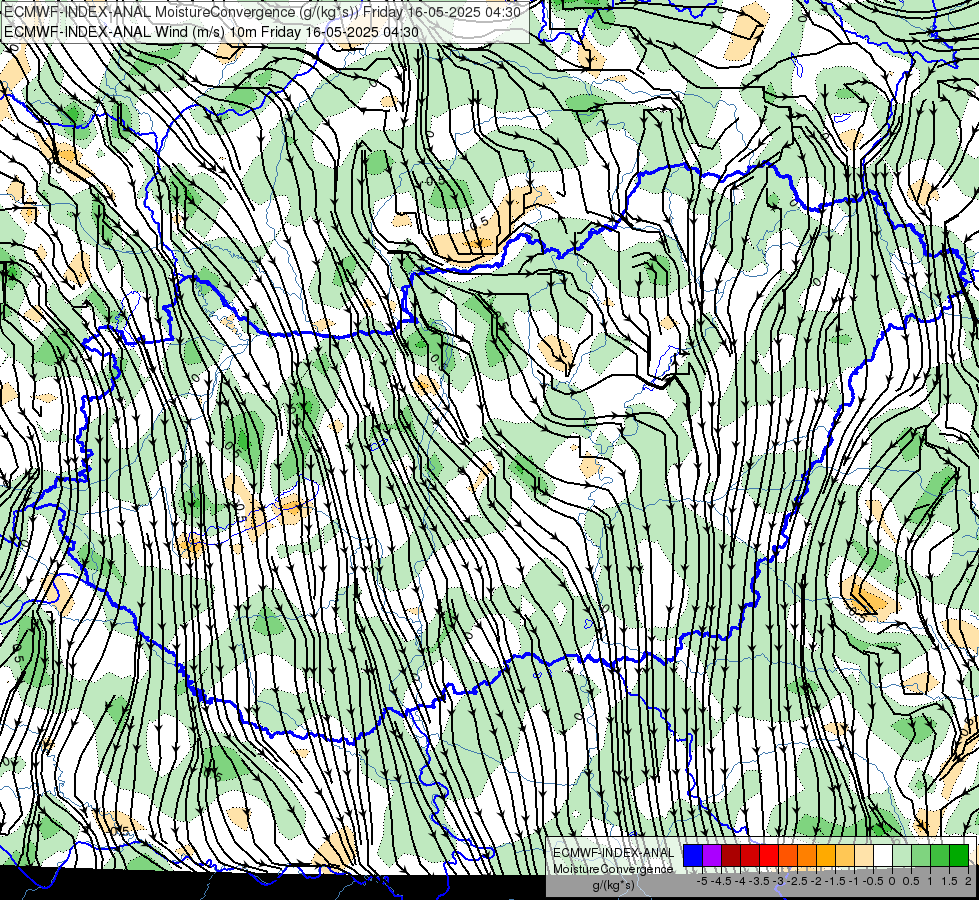Click the white legend color swatch

pos(883,856)
